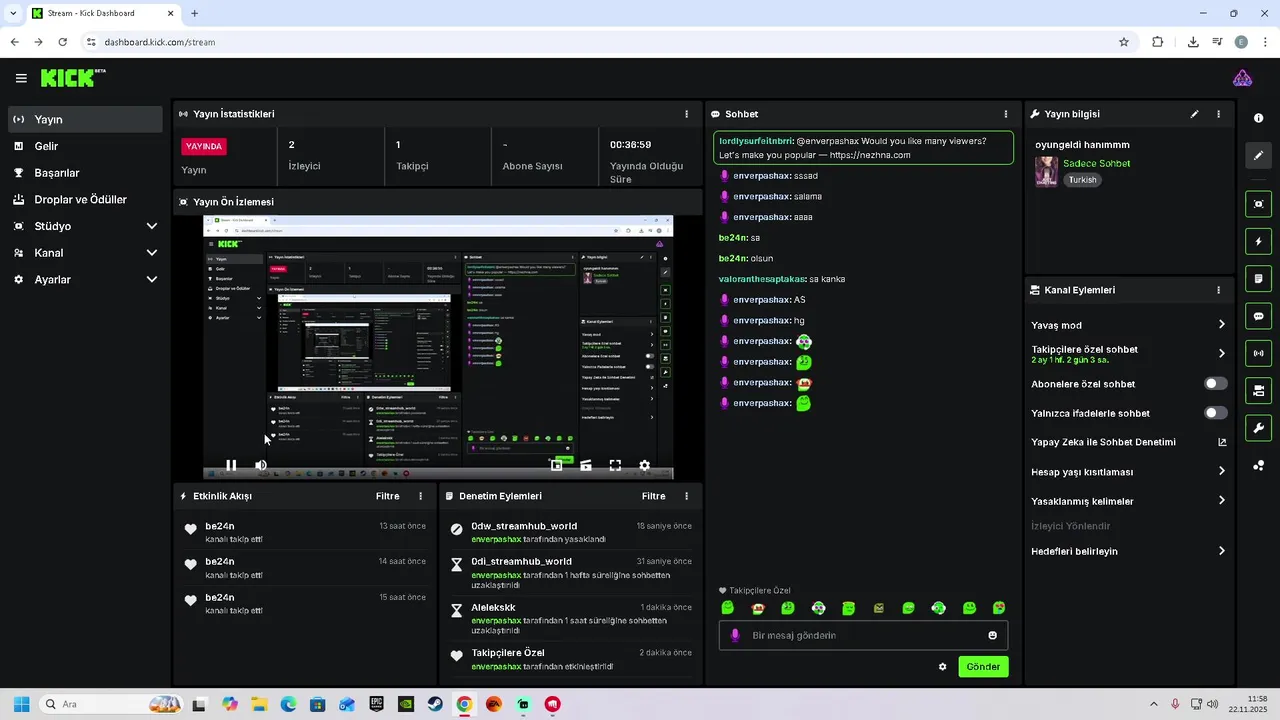The image size is (1280, 720).
Task: Click Aleiekskk in moderation log
Action: click(x=493, y=607)
